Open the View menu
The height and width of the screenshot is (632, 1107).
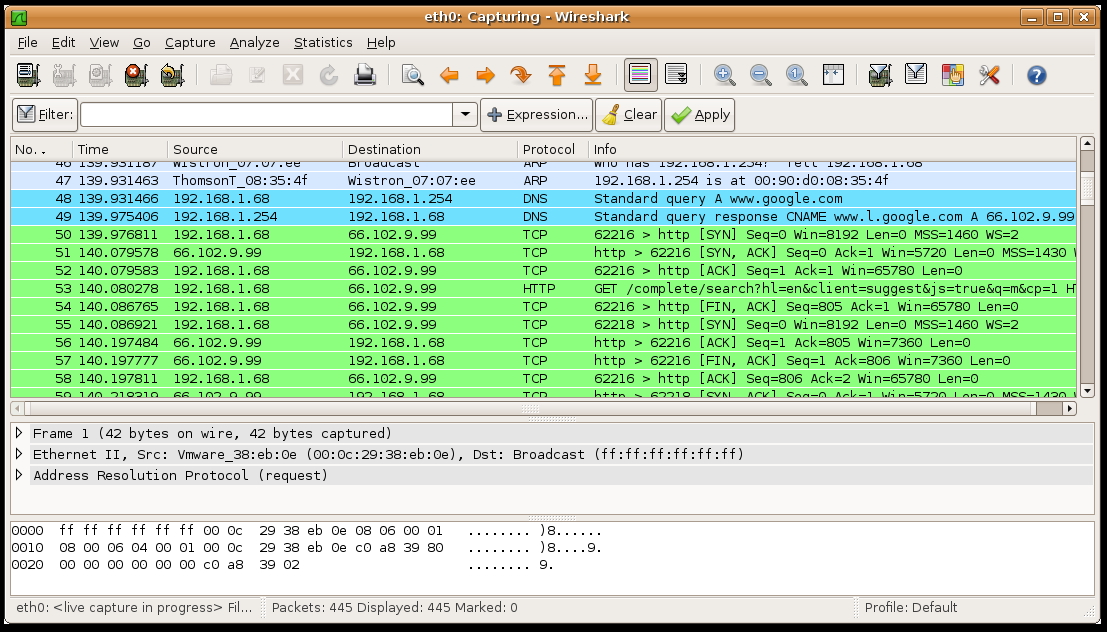(104, 42)
